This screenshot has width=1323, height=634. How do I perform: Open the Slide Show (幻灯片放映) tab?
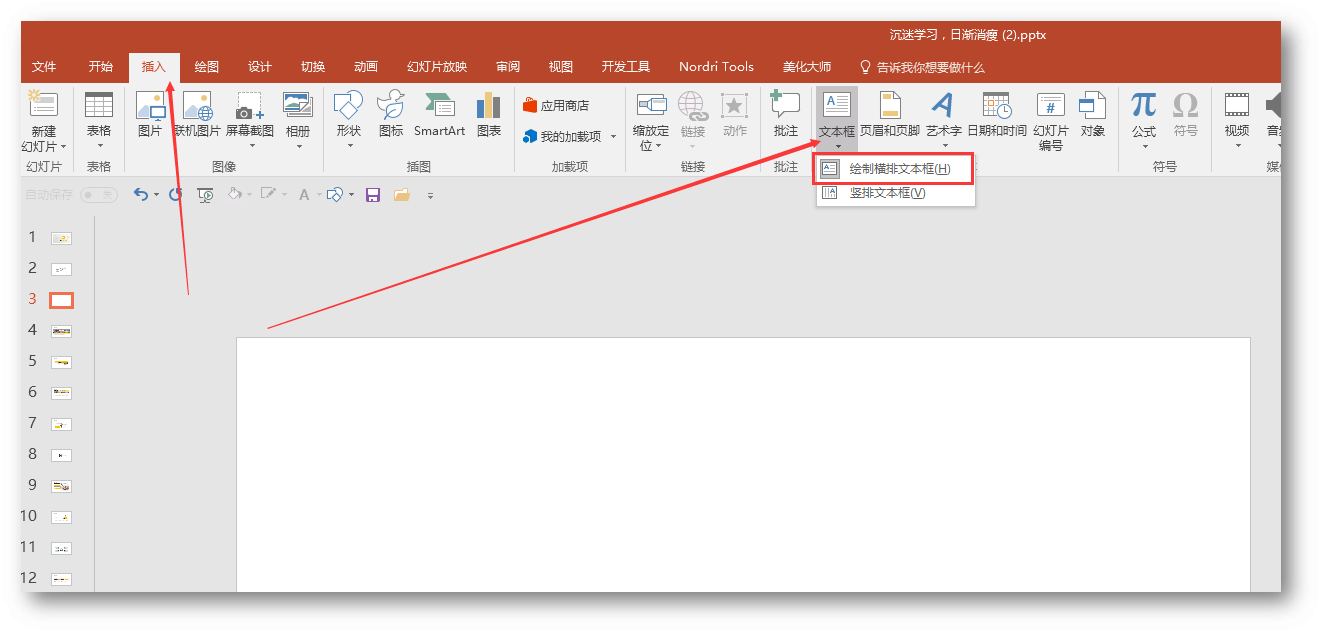tap(437, 67)
